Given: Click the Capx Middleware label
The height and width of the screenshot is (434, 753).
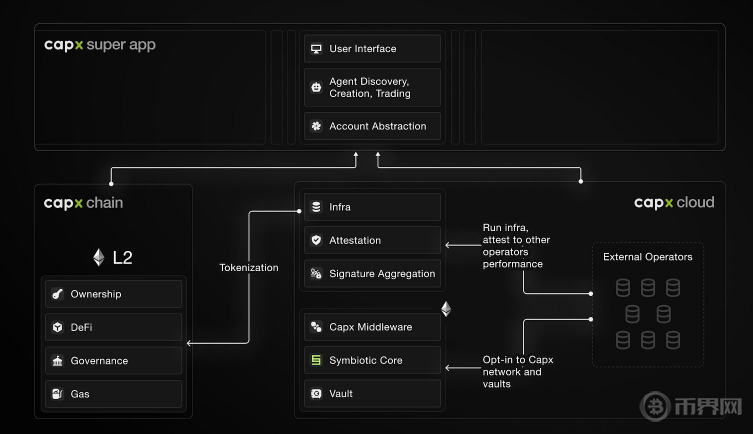Looking at the screenshot, I should click(371, 327).
